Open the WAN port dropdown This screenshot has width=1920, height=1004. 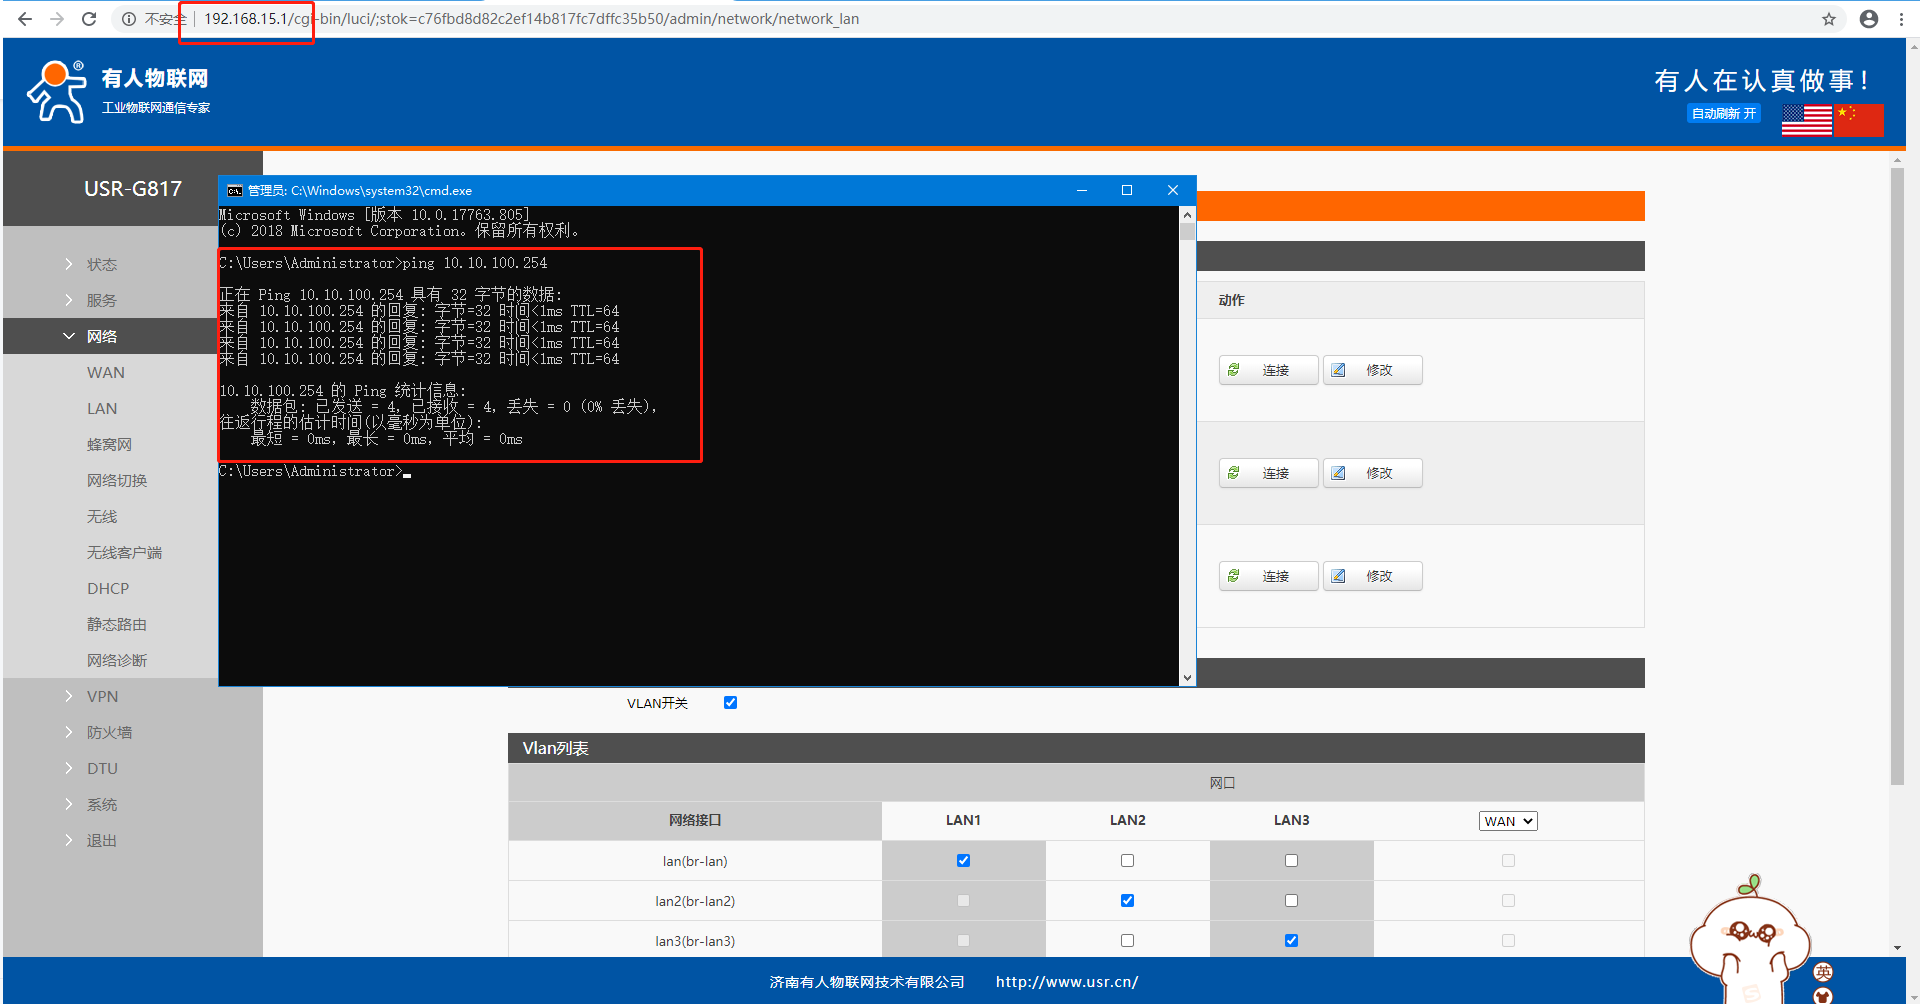(1507, 821)
